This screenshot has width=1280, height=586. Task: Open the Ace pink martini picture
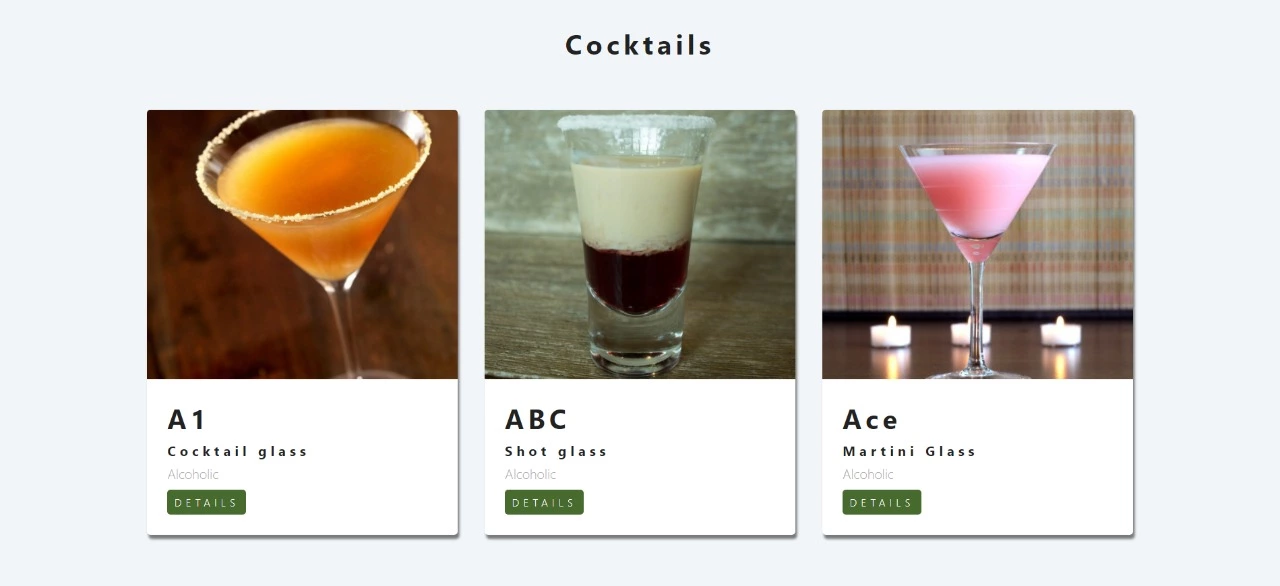click(x=977, y=244)
